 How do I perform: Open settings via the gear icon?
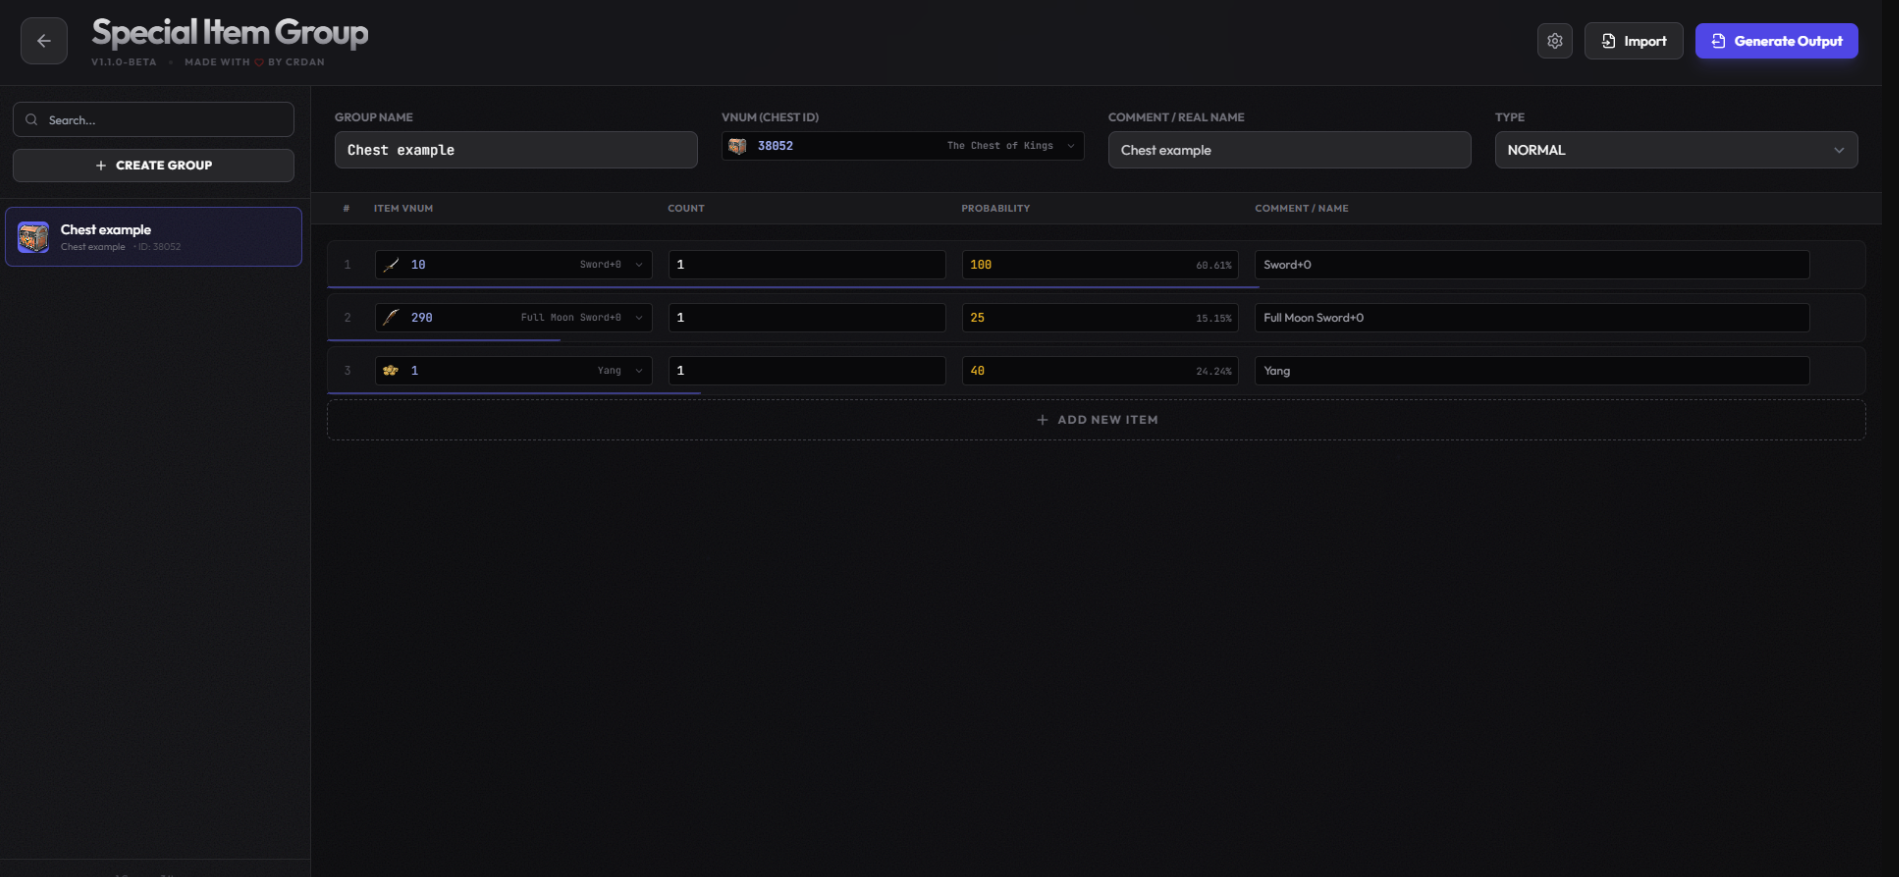pyautogui.click(x=1554, y=41)
